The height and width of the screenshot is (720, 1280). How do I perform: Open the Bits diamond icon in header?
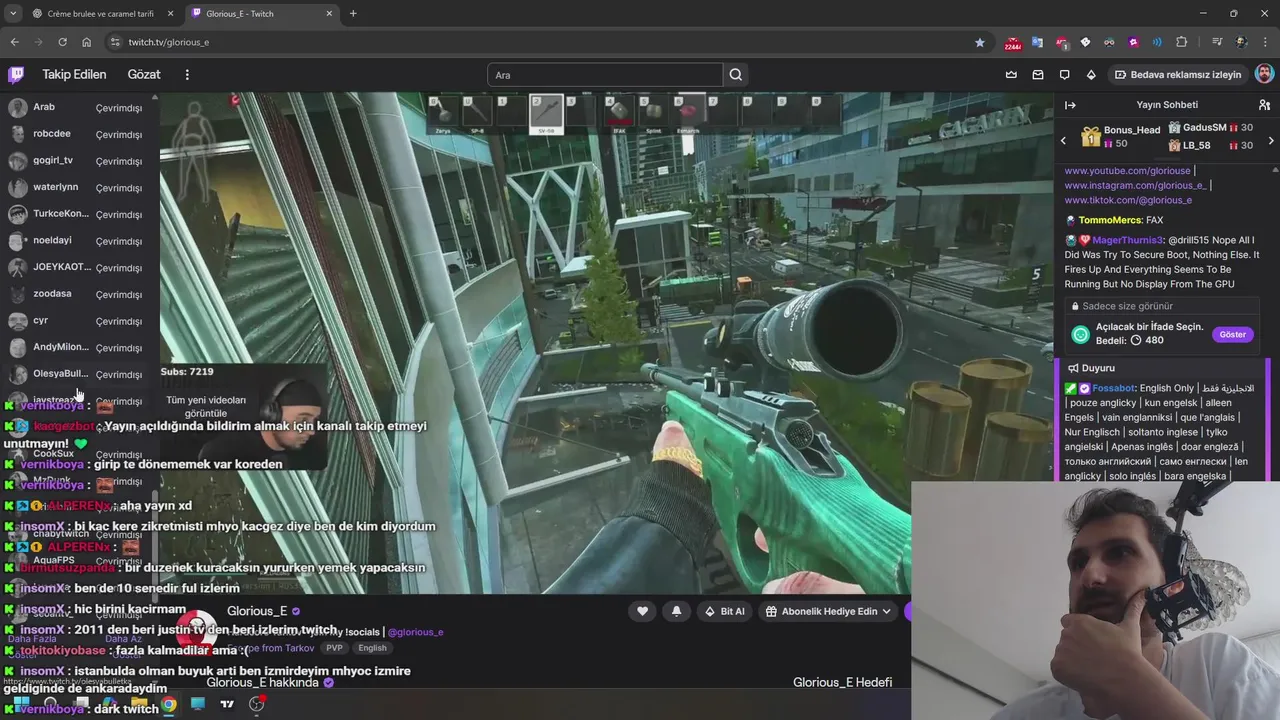pos(1091,75)
